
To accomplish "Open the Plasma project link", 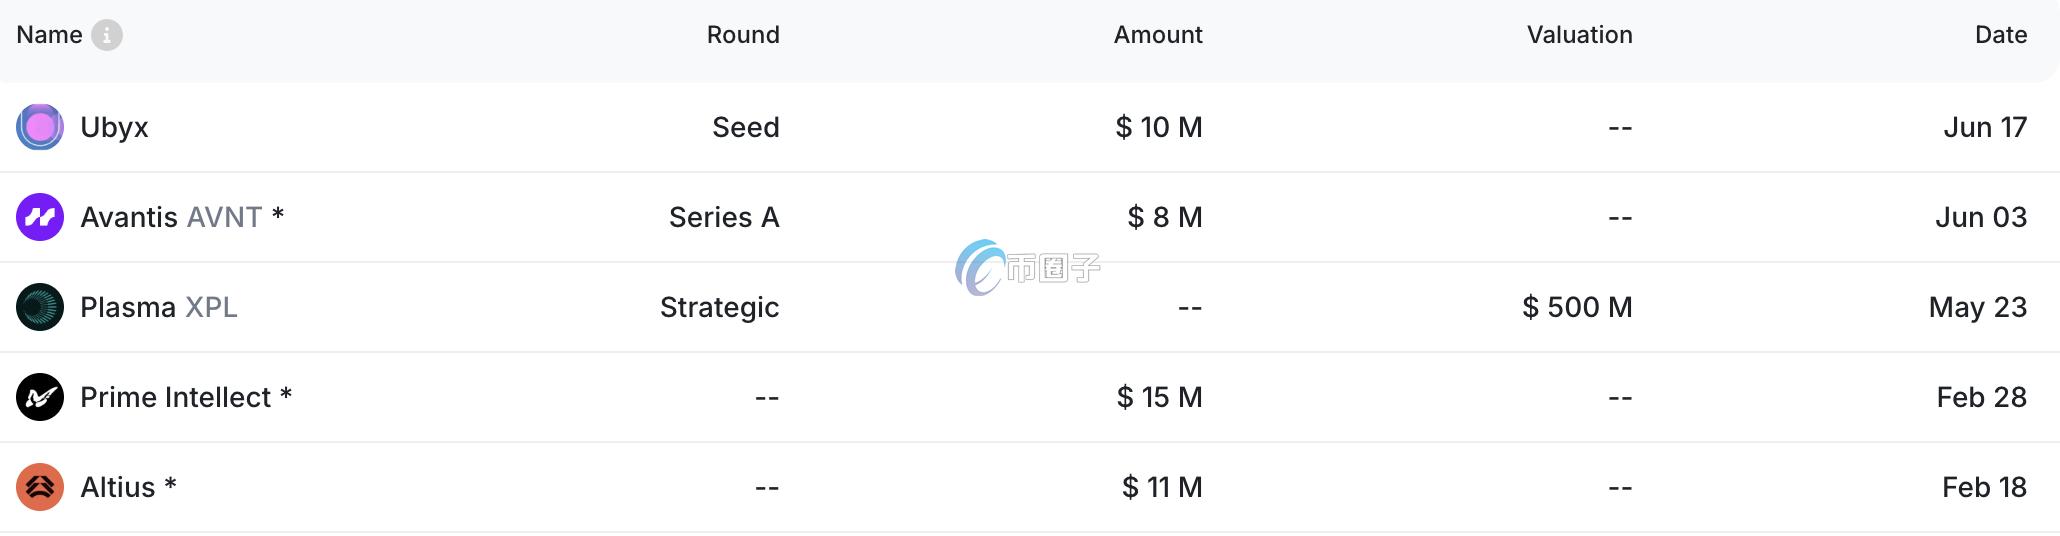I will click(x=128, y=307).
